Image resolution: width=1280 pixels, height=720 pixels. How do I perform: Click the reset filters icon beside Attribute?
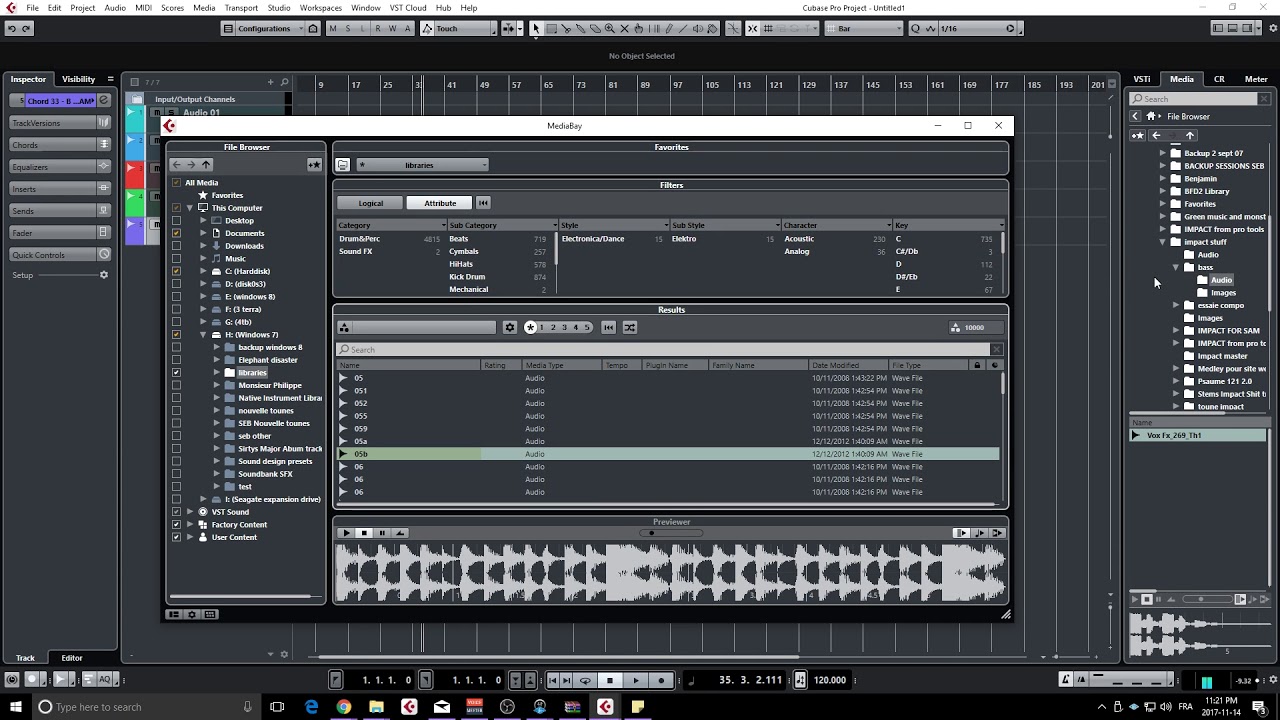pos(483,203)
